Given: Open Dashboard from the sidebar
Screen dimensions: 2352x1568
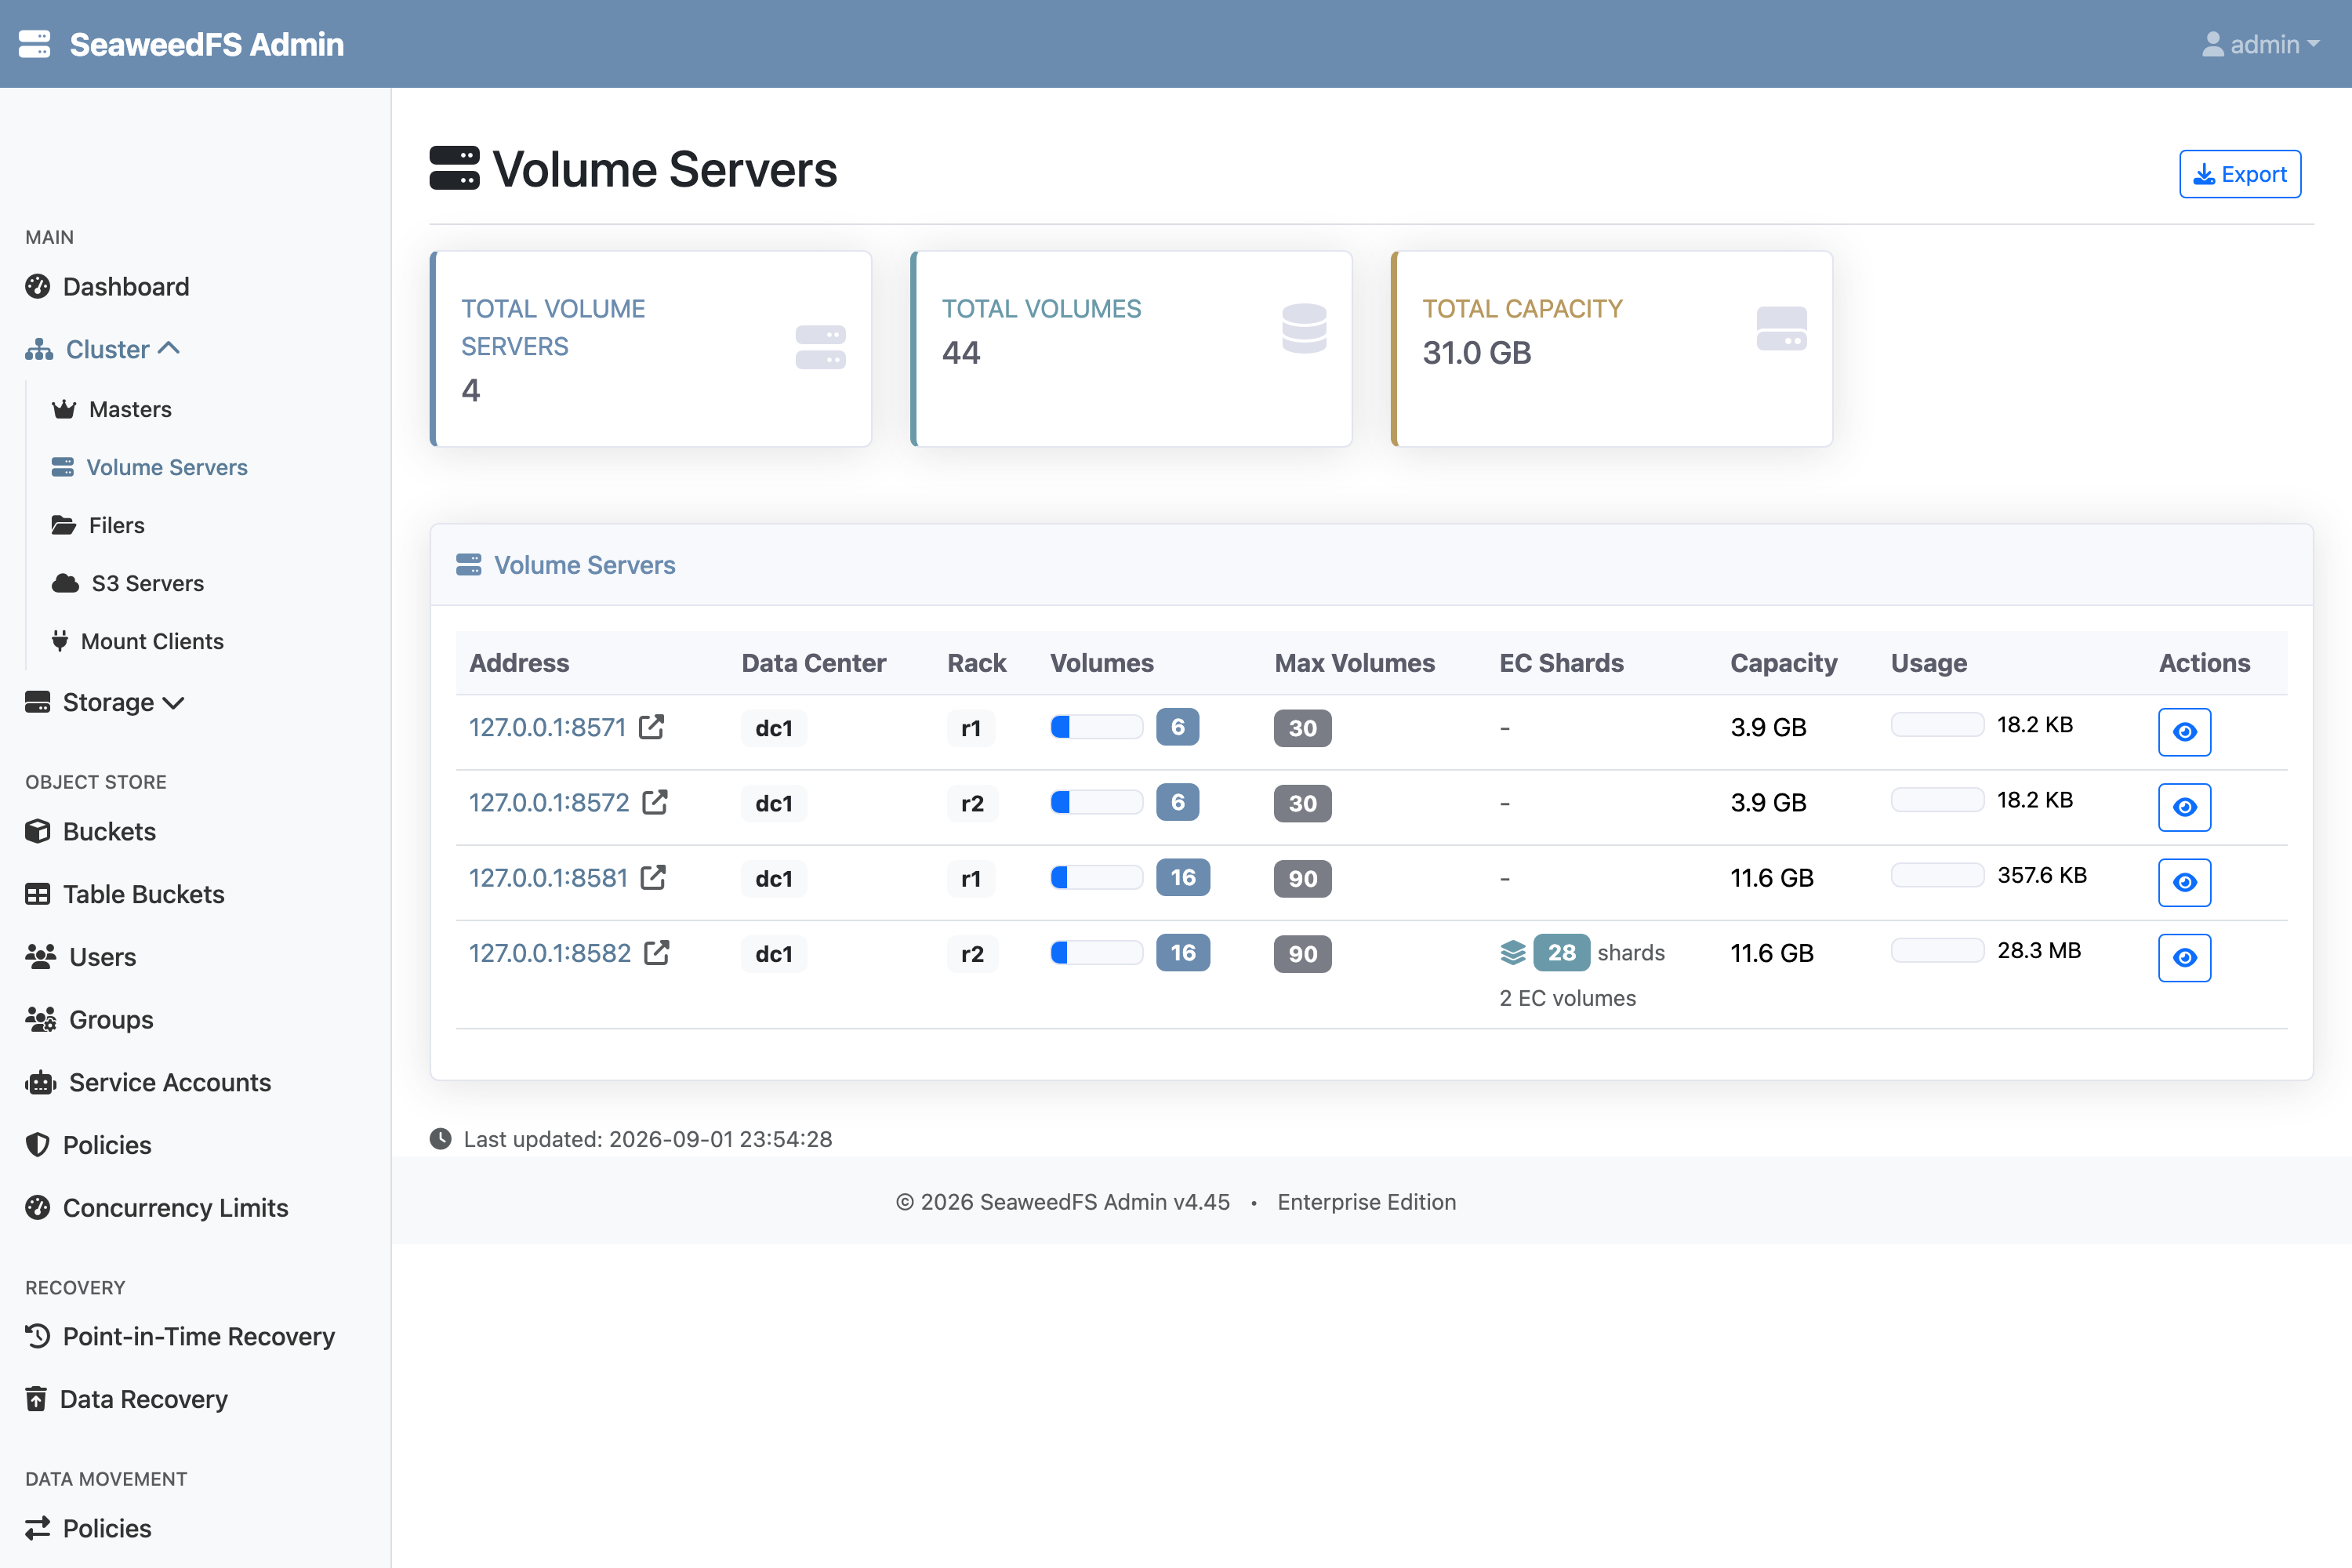Looking at the screenshot, I should (107, 287).
